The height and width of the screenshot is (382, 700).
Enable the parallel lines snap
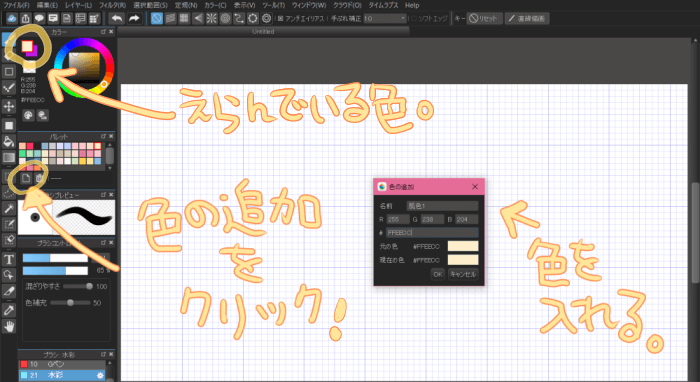170,18
